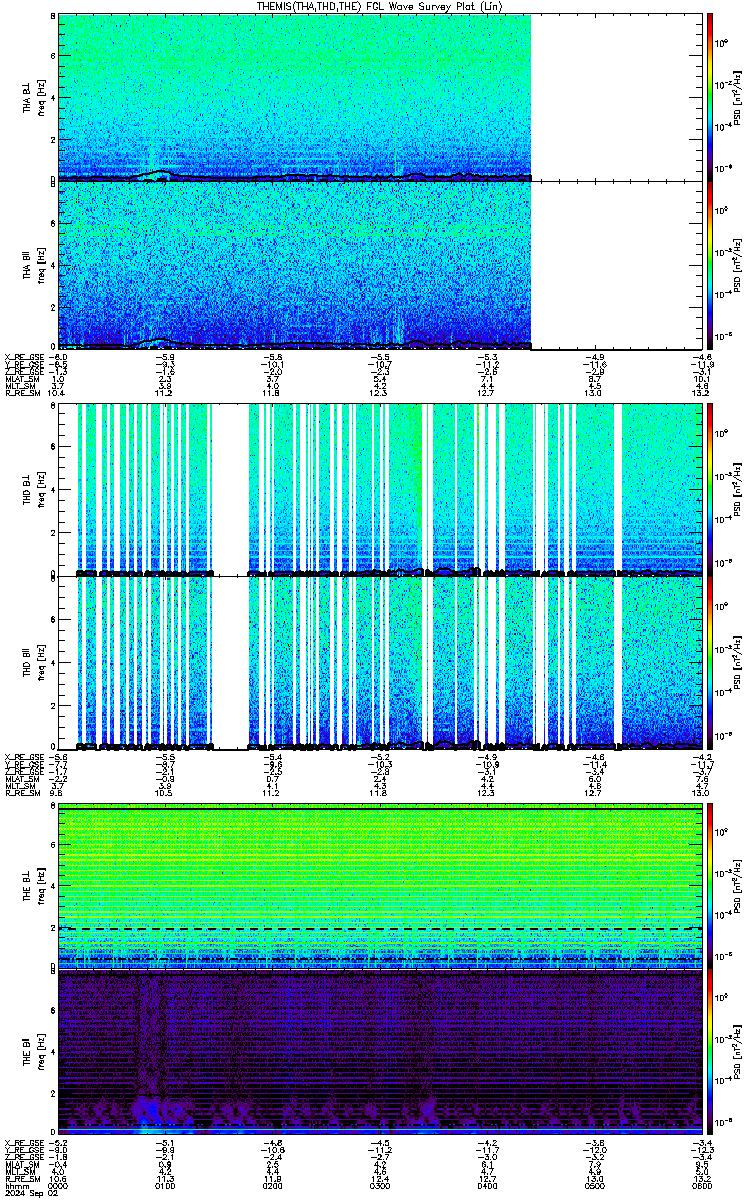Click the THE B-parallel freq [Hz] axis label
Screen dimensions: 750x1200
[x=40, y=1052]
